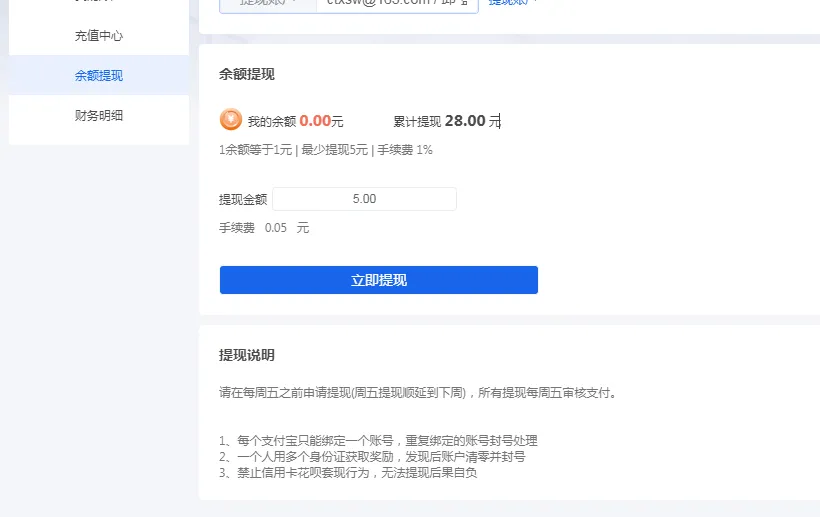Open 充值中心 in the sidebar

[x=98, y=36]
